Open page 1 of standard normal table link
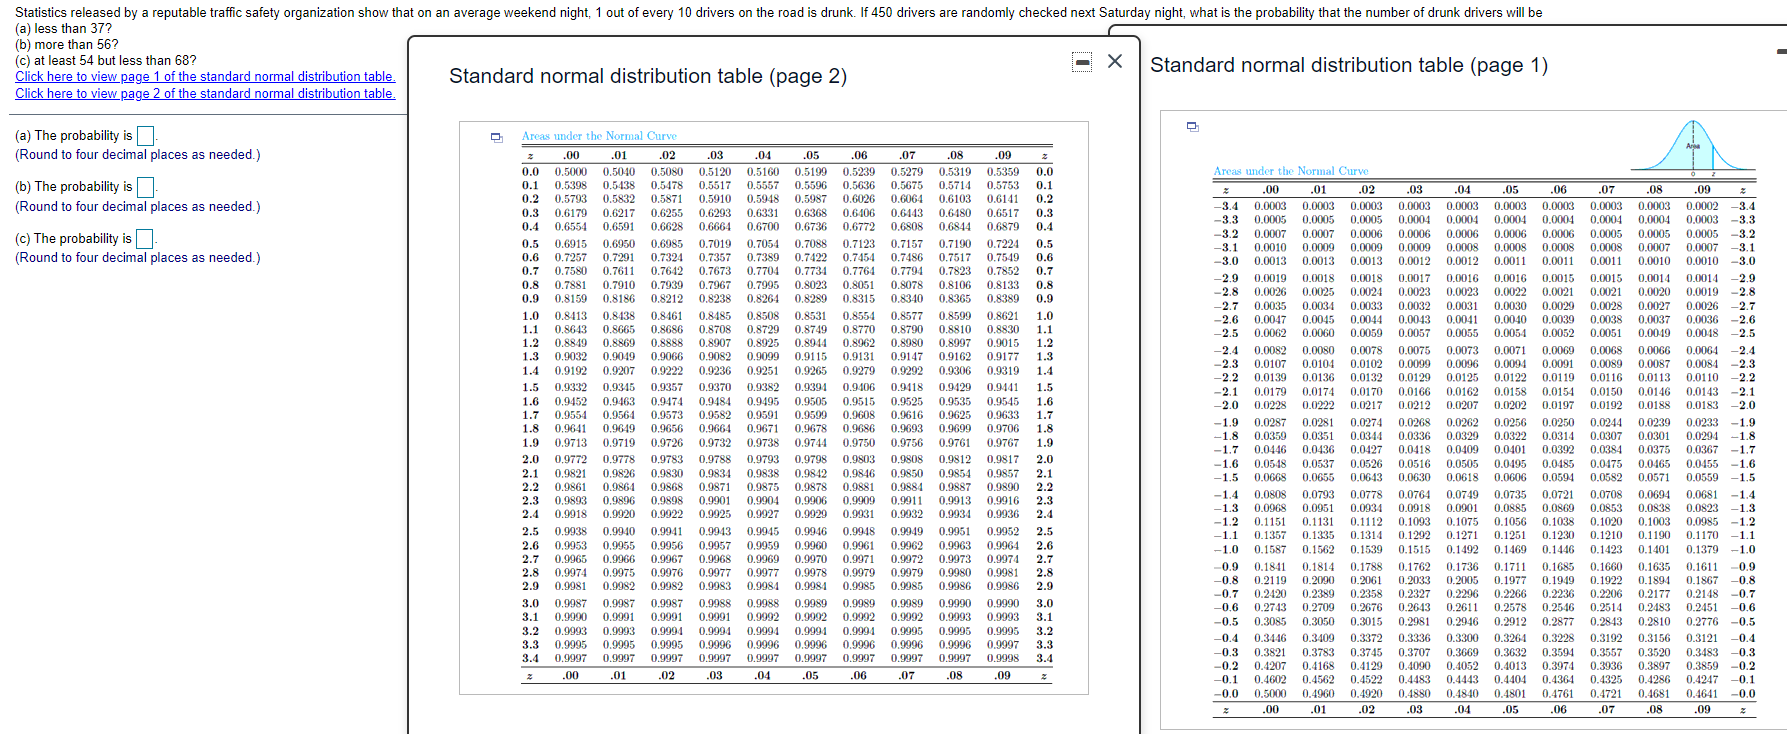The width and height of the screenshot is (1787, 734). point(205,77)
